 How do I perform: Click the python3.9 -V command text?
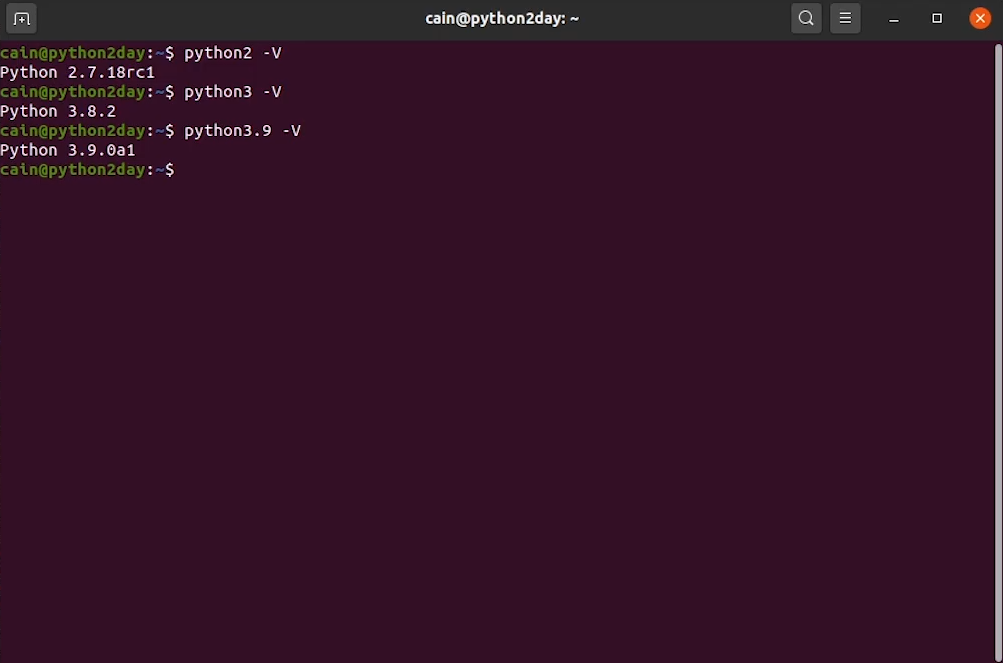(x=240, y=130)
